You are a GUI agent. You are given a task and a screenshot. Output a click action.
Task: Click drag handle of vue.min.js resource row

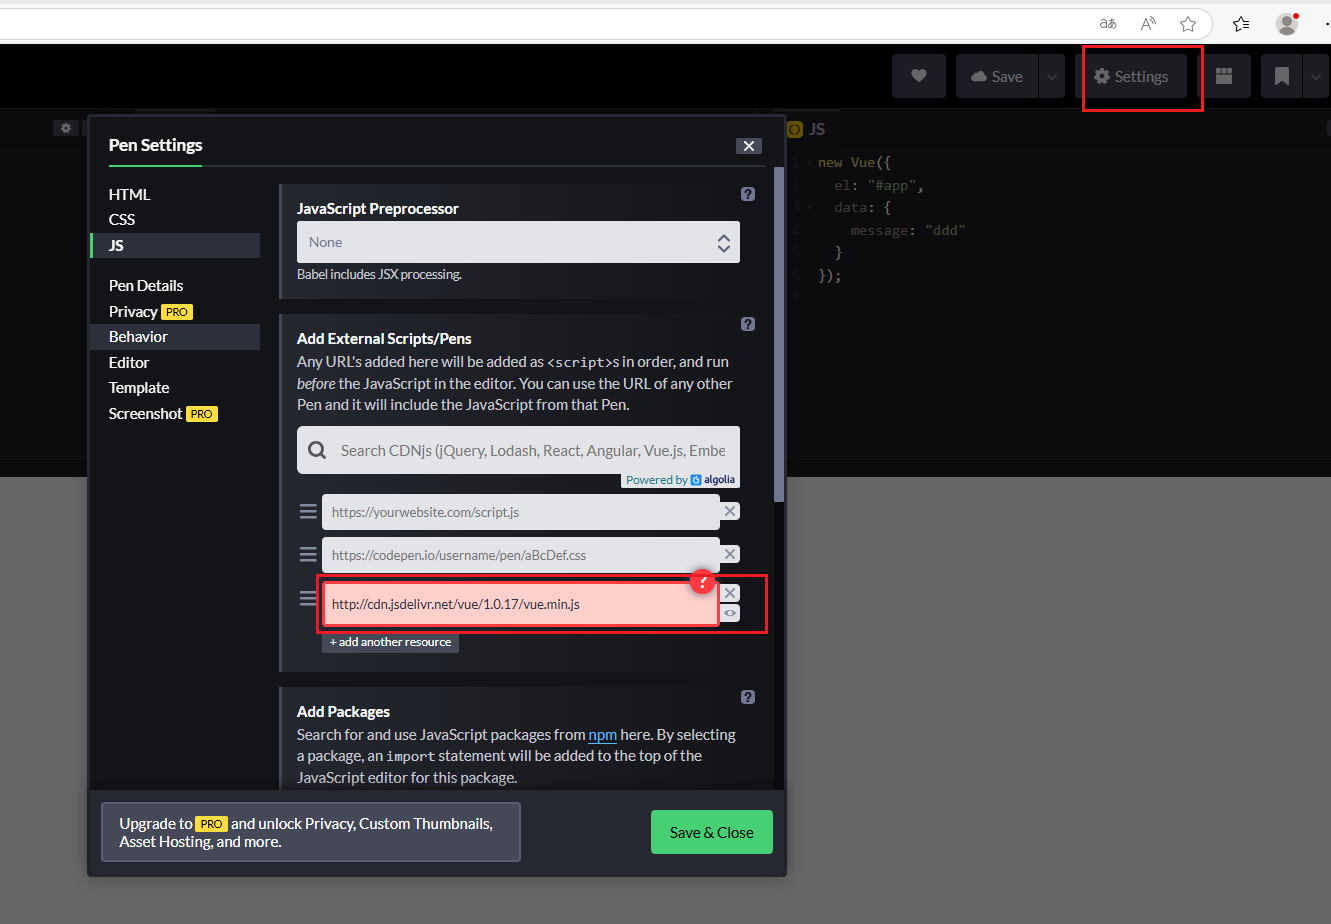[309, 598]
